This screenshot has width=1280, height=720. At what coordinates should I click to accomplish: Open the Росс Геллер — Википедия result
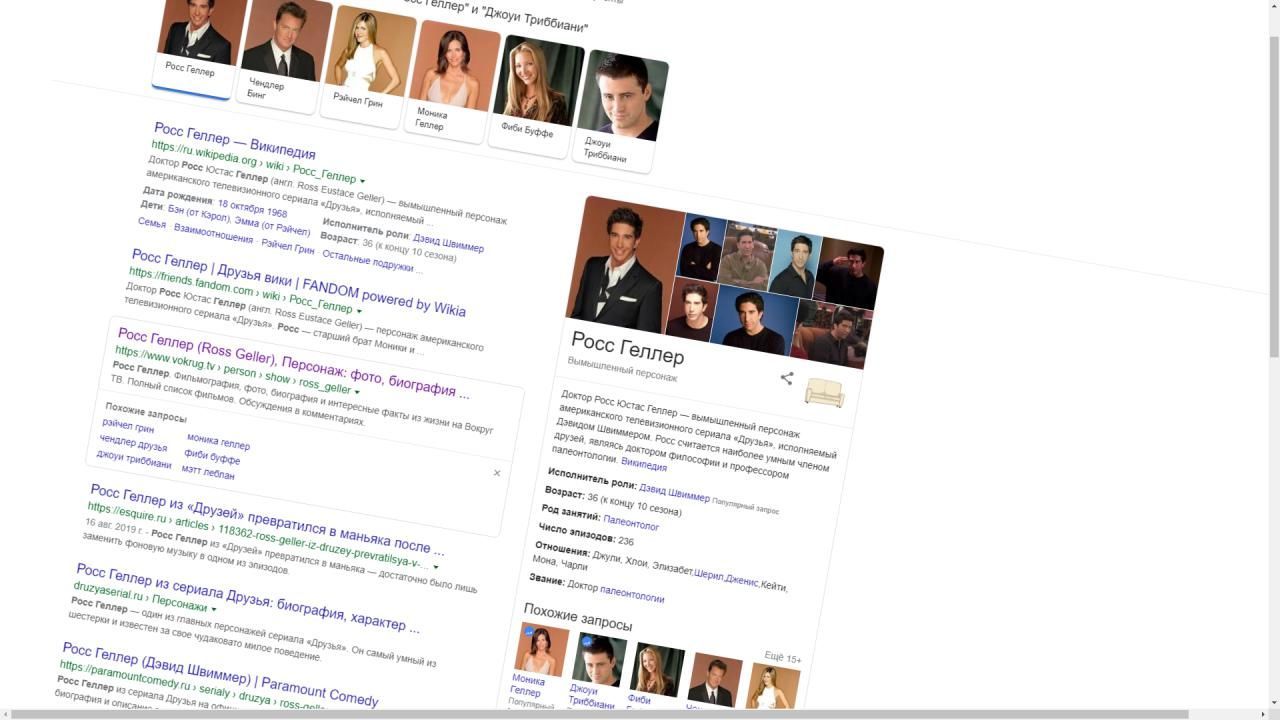pyautogui.click(x=235, y=141)
